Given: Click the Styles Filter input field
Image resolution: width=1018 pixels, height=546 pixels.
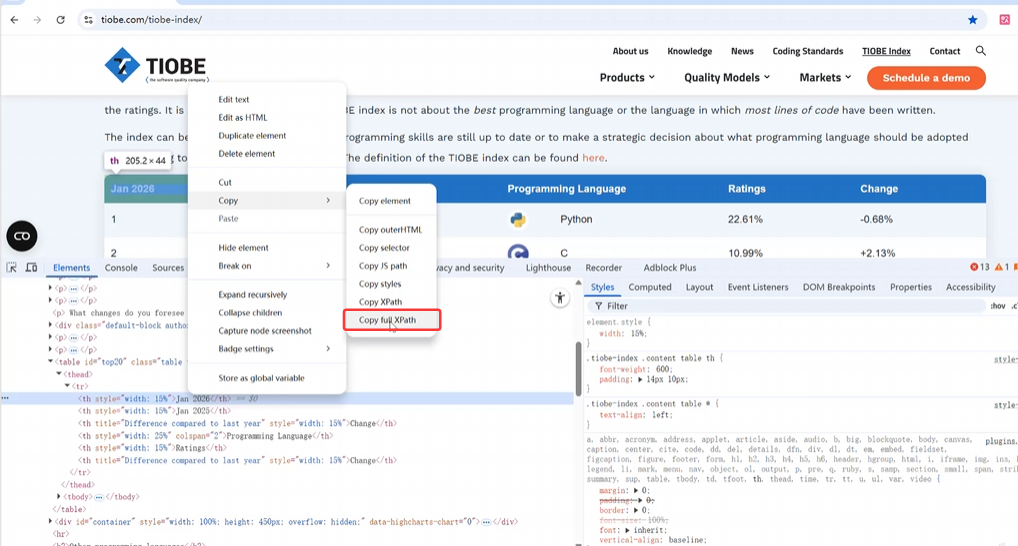Looking at the screenshot, I should 786,306.
